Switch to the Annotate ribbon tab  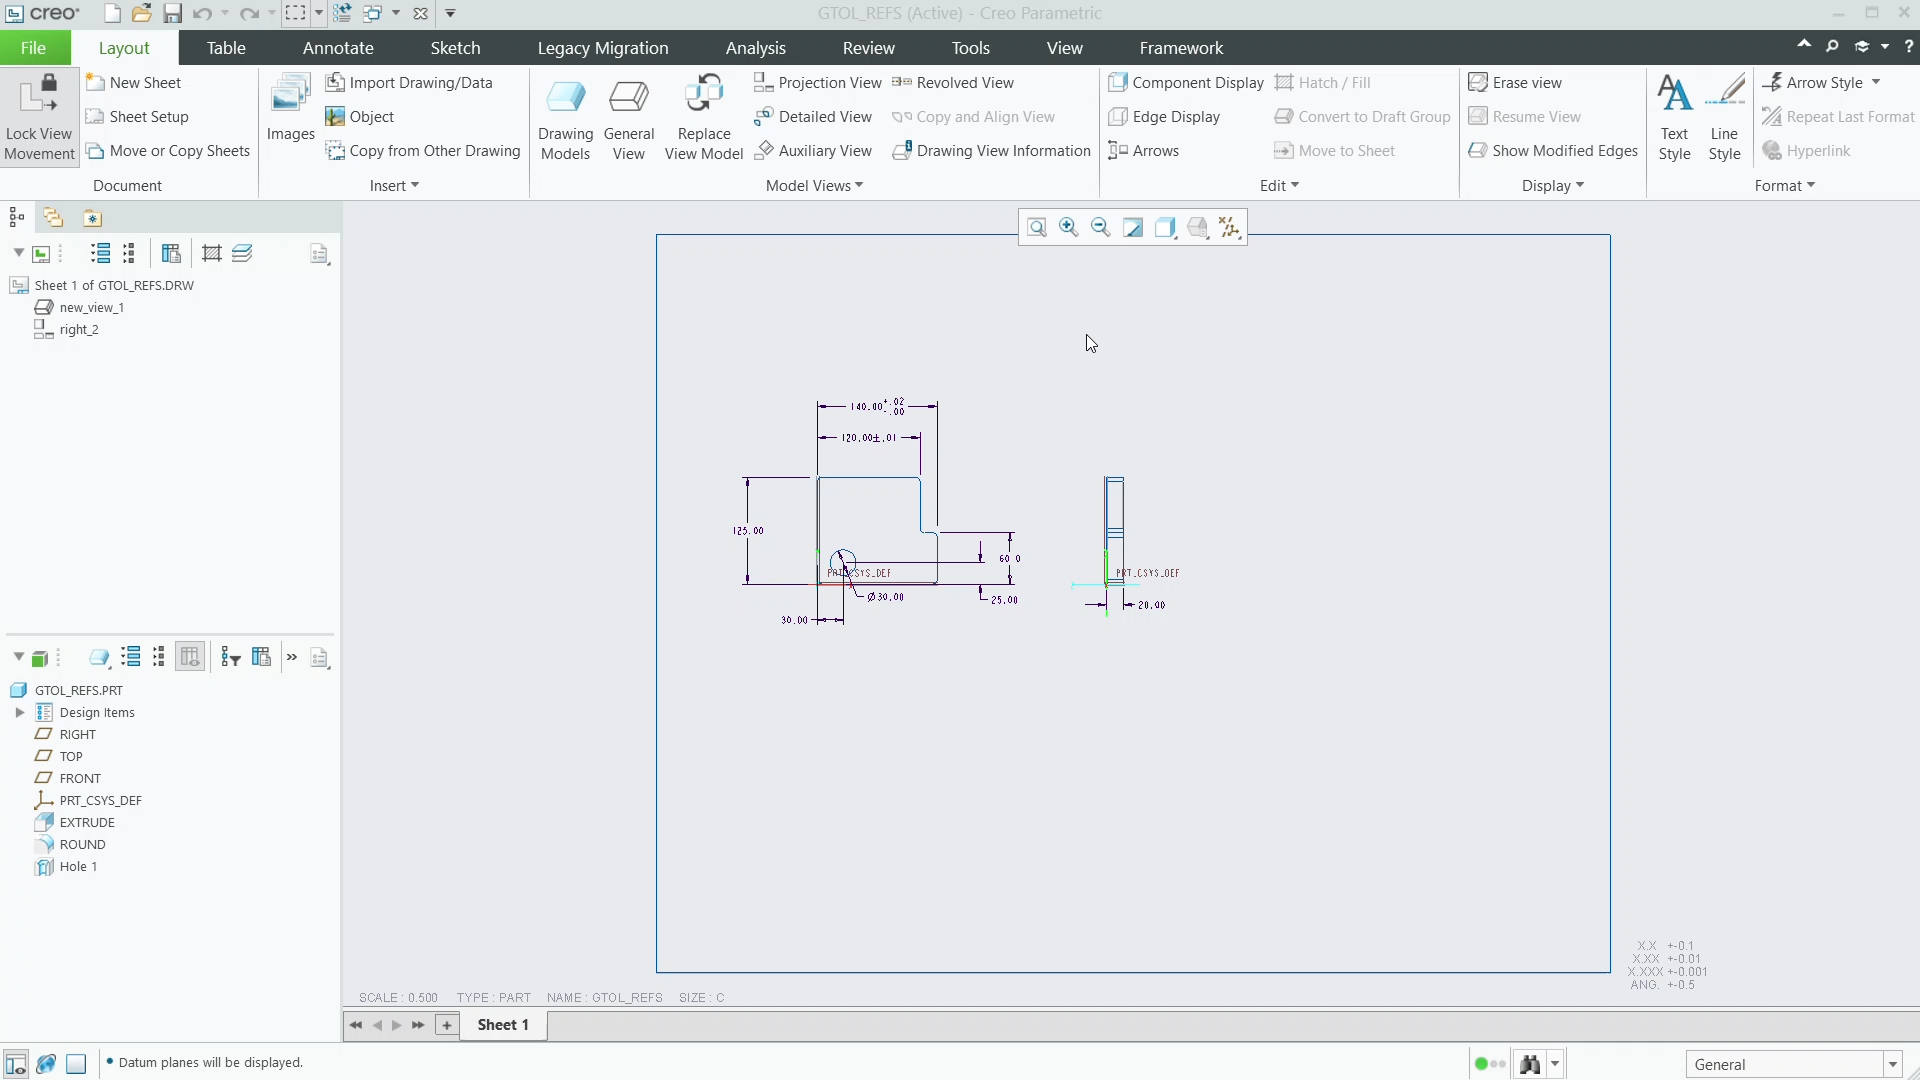(338, 48)
